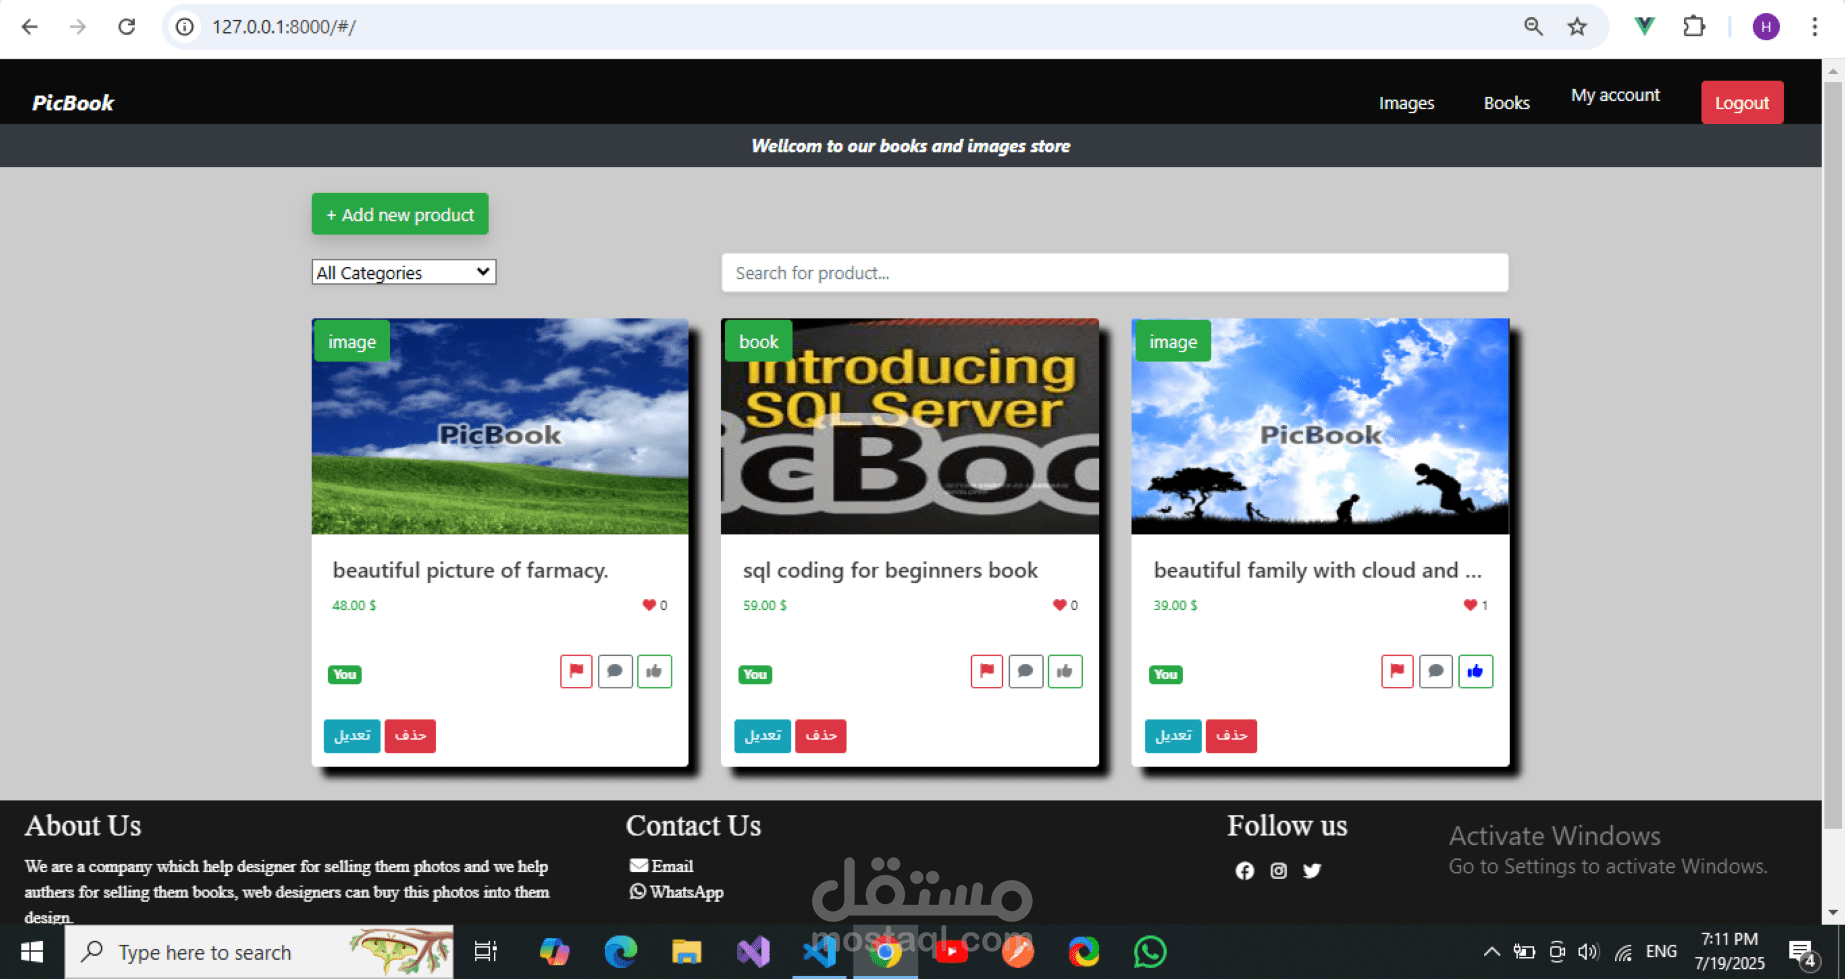Open Microsoft Edge from the taskbar

[620, 952]
